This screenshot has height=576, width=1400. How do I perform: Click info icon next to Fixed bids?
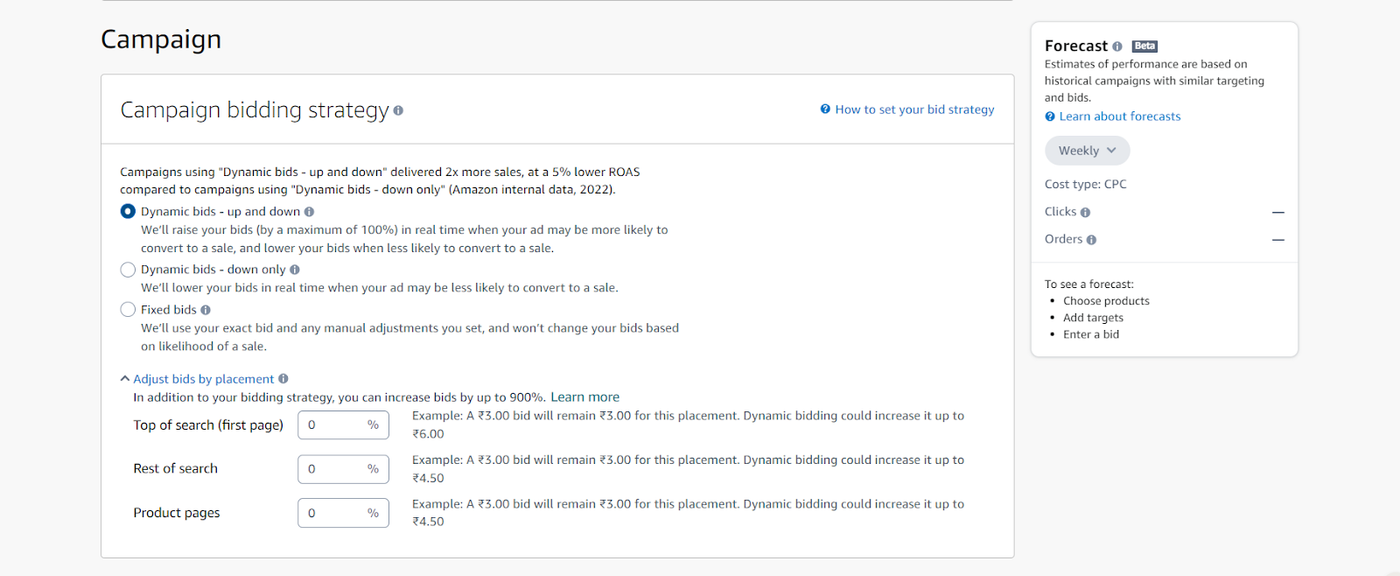(206, 310)
